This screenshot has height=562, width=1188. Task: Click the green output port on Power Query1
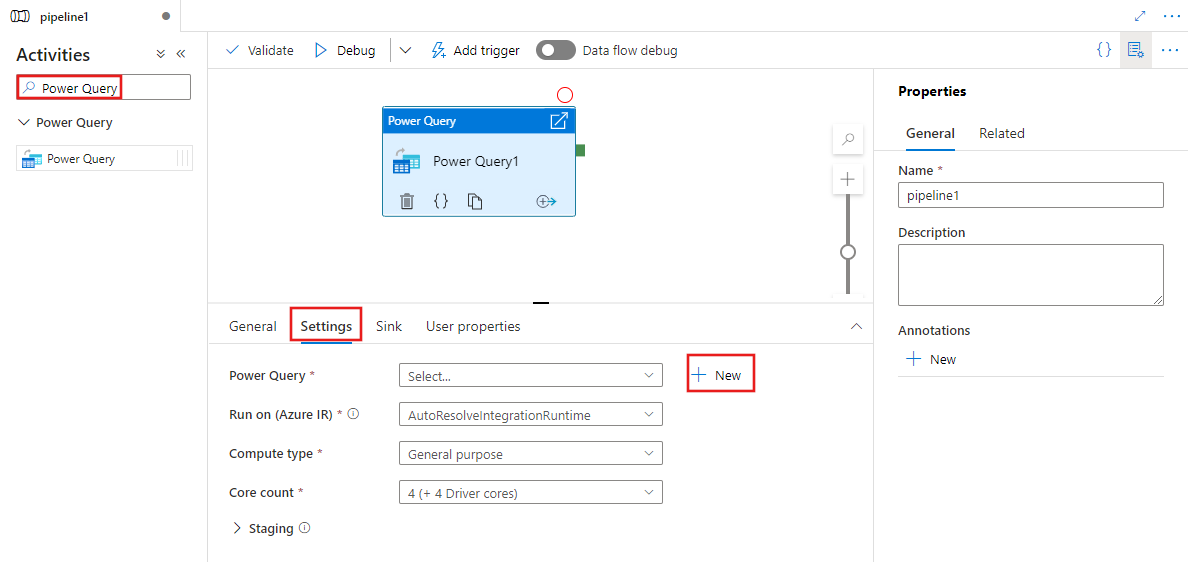click(580, 150)
